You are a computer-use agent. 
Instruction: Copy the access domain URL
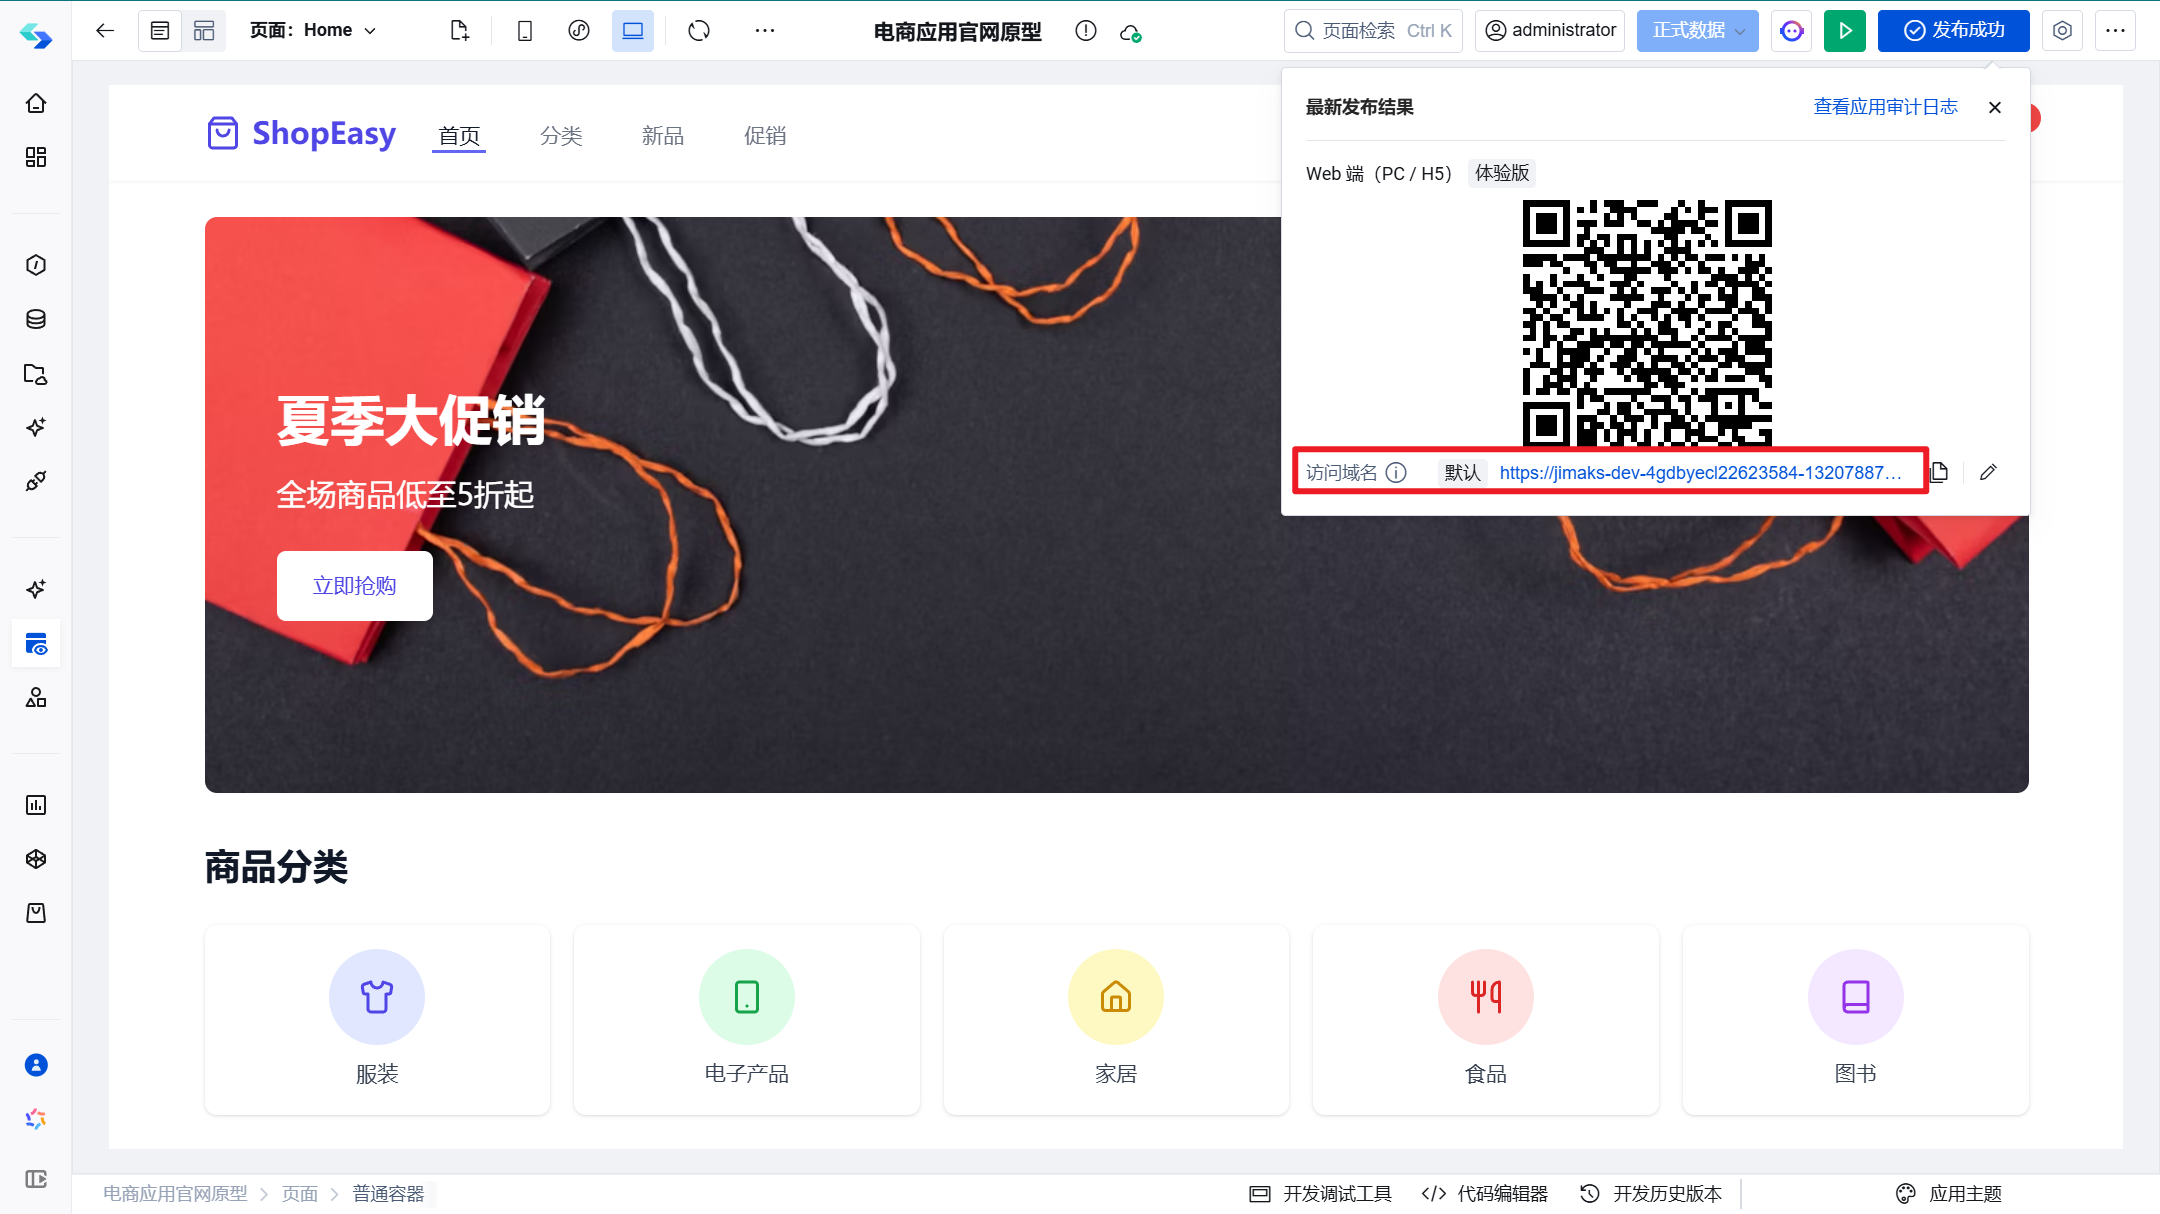(1939, 472)
